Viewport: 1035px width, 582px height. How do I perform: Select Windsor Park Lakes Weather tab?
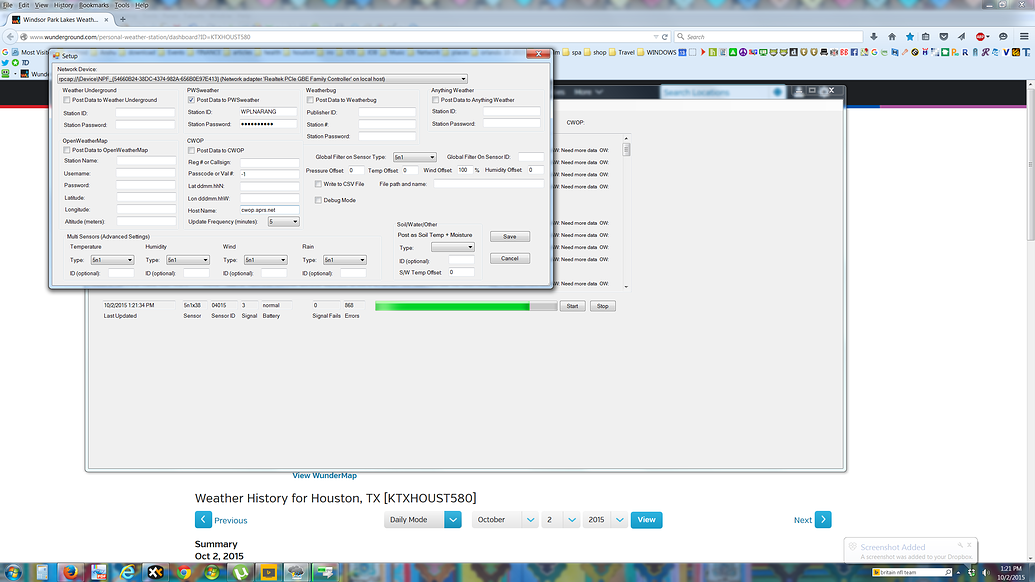click(x=60, y=20)
